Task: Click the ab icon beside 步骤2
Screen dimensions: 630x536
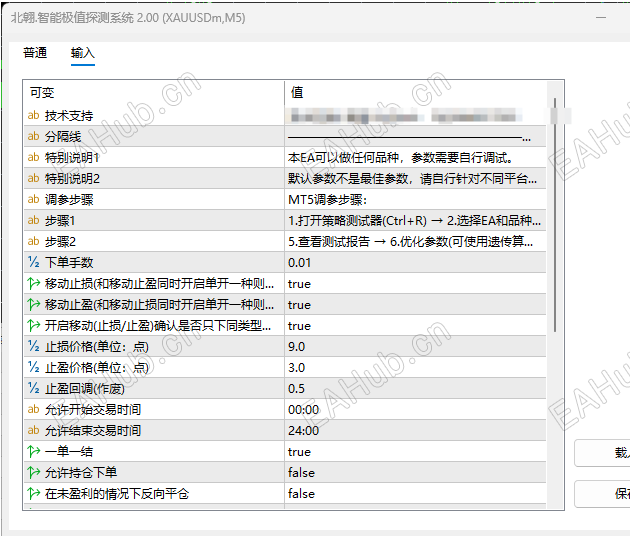Action: (33, 241)
